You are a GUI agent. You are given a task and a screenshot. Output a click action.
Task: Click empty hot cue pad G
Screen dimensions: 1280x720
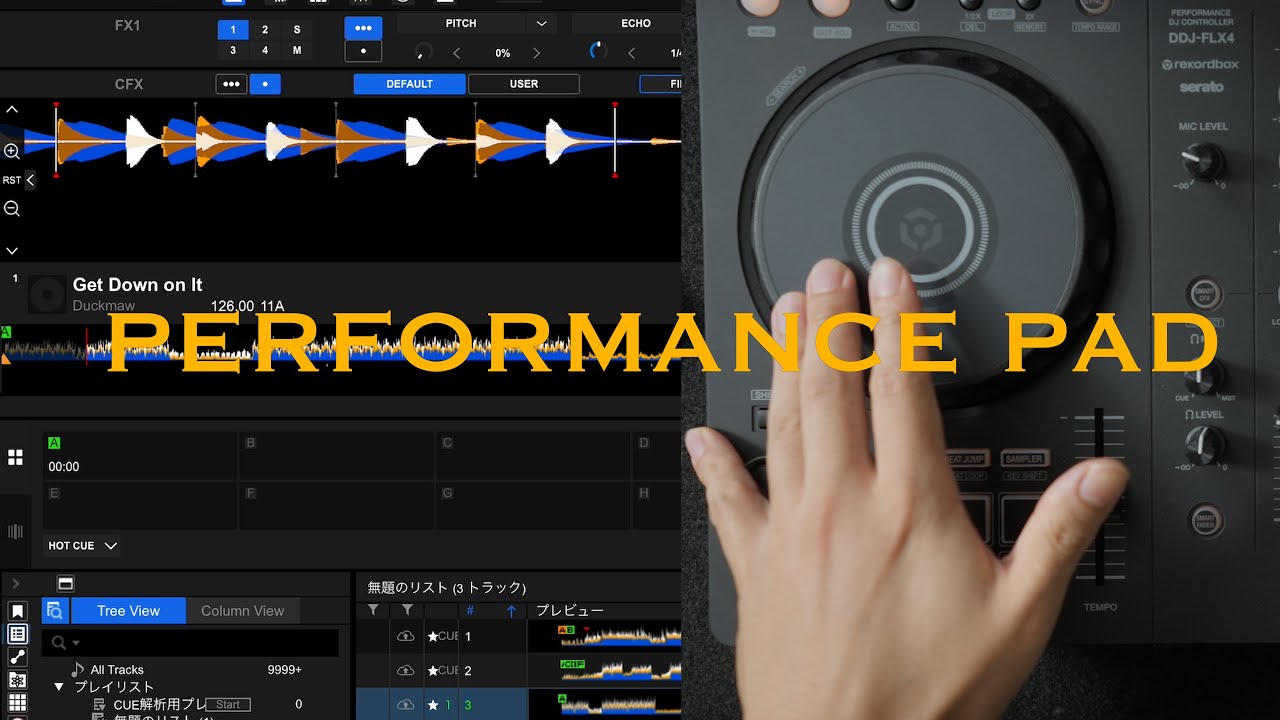click(534, 506)
